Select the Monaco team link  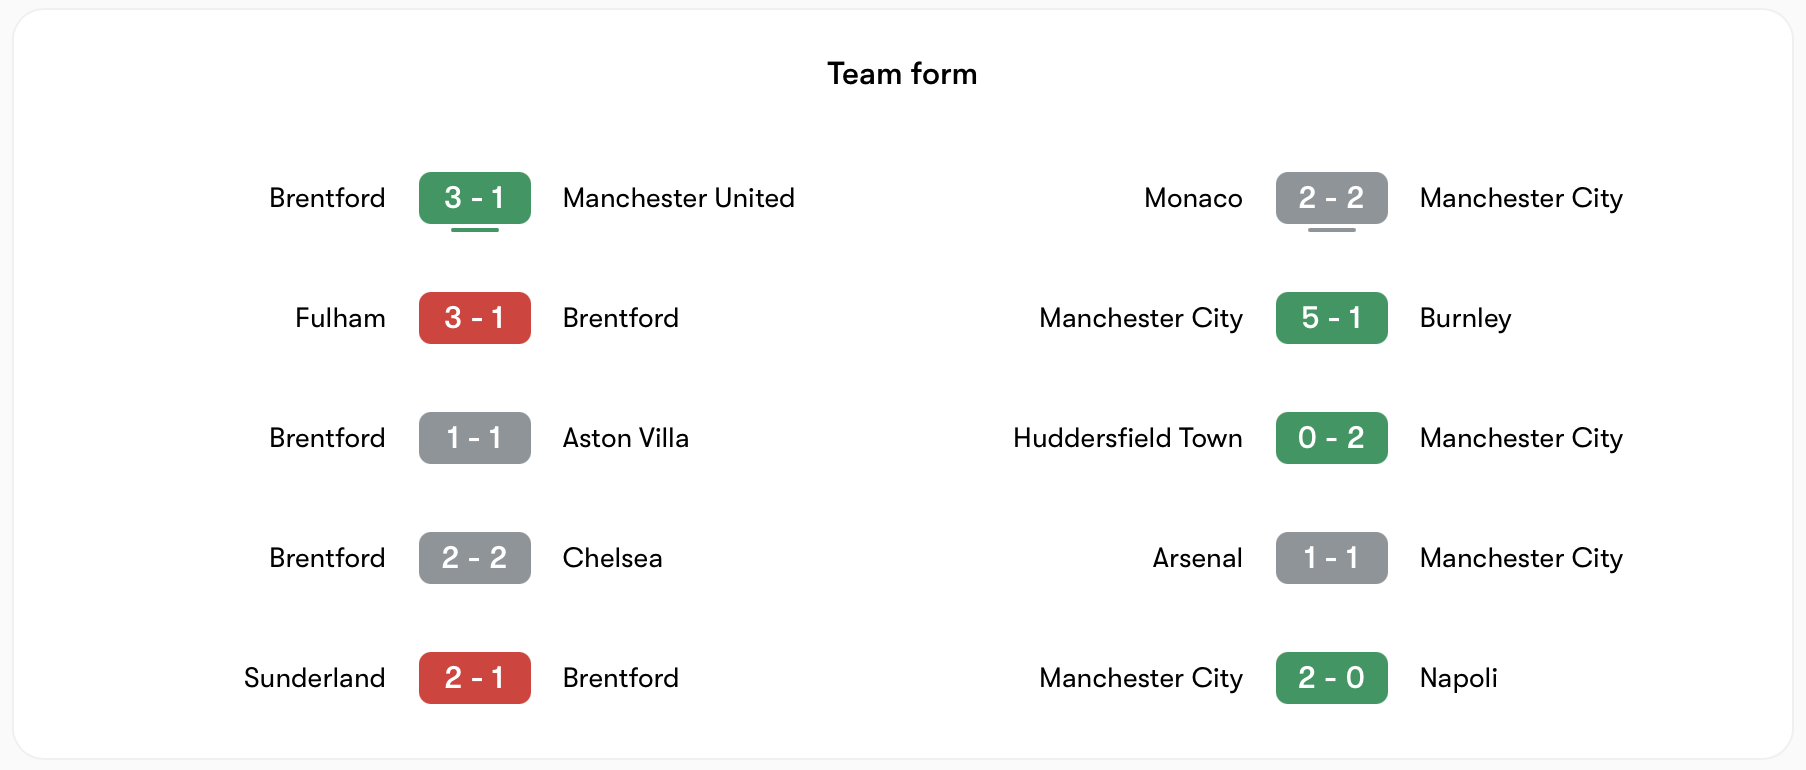[x=1193, y=198]
